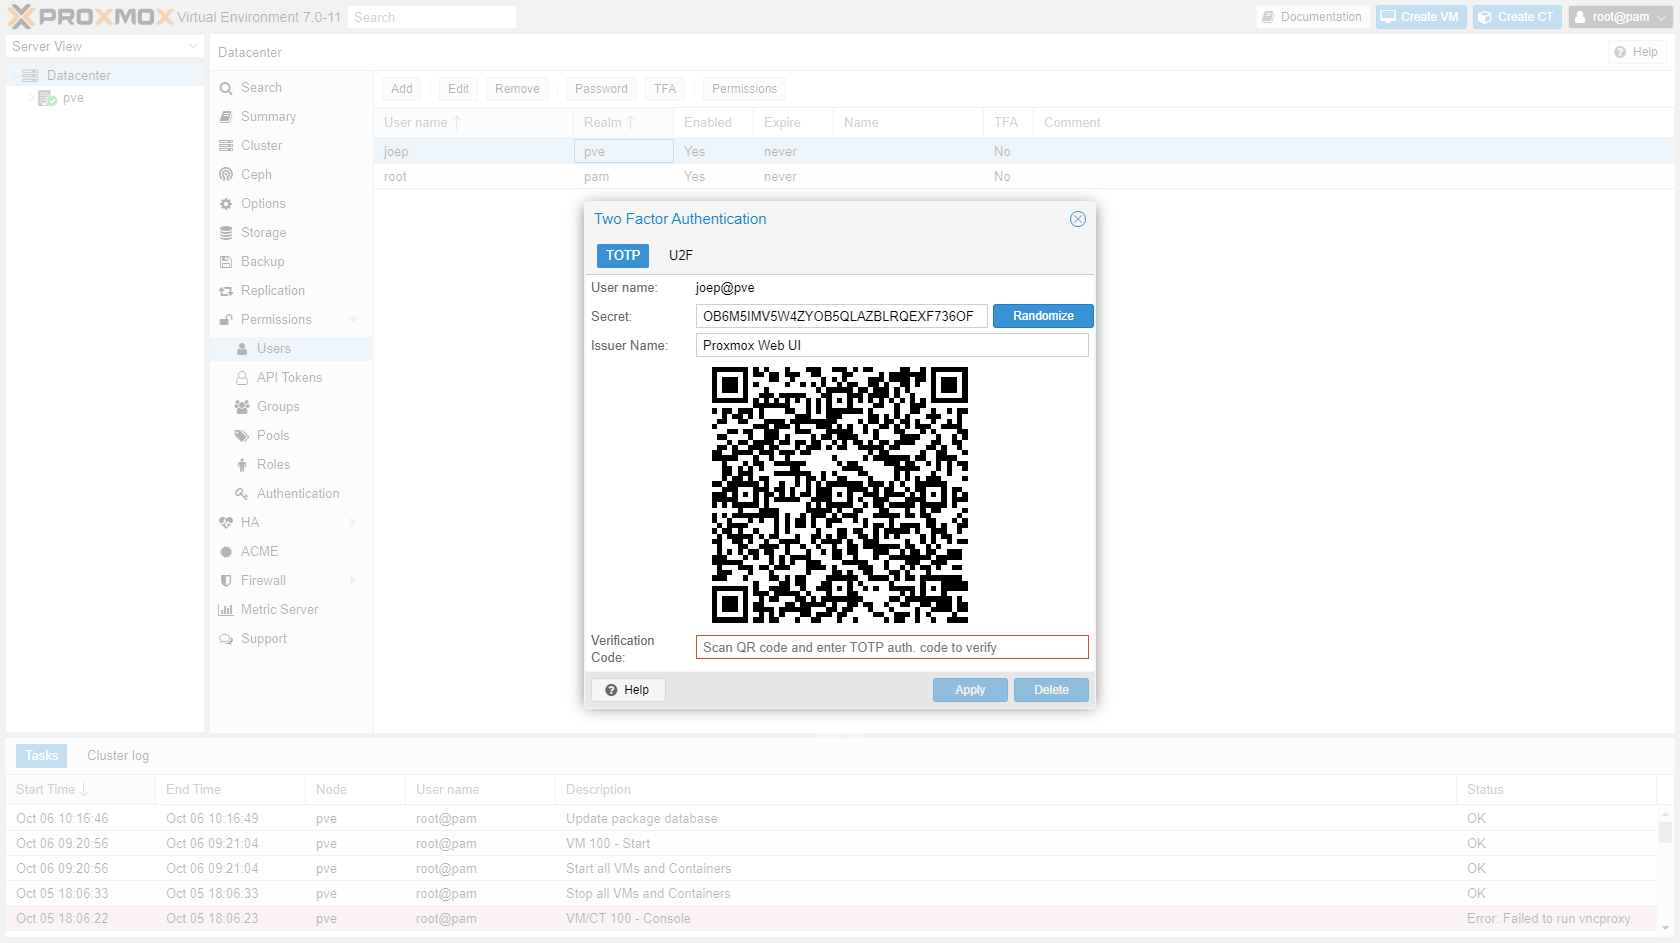This screenshot has height=943, width=1680.
Task: Click the TOTP QR code image
Action: (840, 495)
